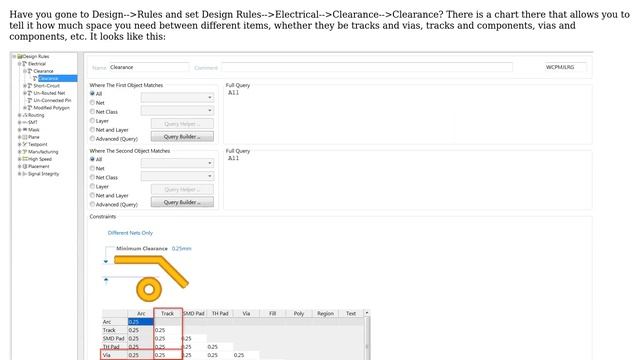Click the Arc column header

[x=141, y=313]
